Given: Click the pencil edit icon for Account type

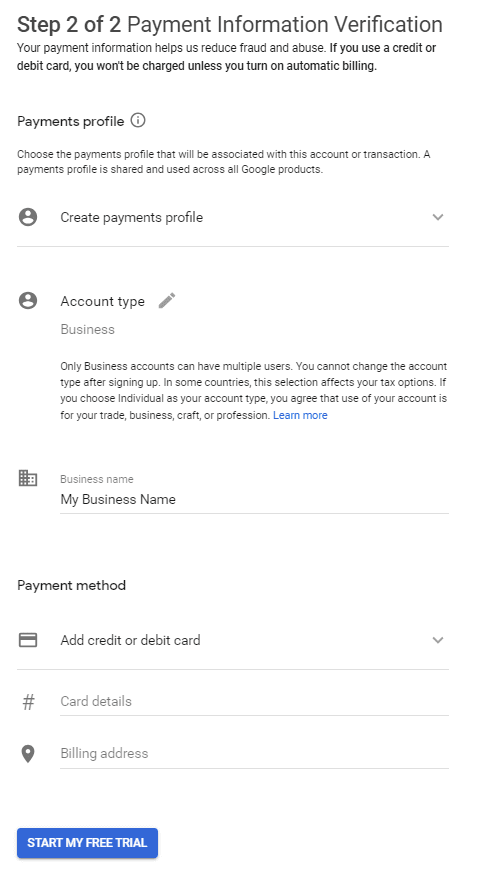Looking at the screenshot, I should 167,300.
